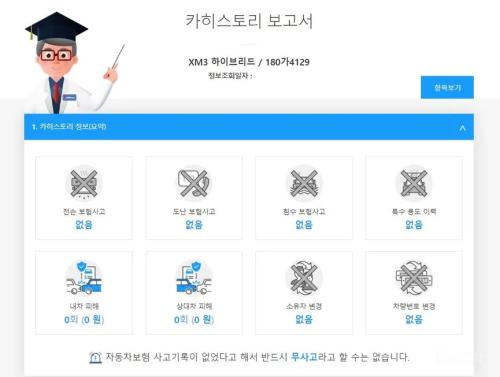Click the professor mascot illustration
The image size is (500, 377).
[x=74, y=63]
